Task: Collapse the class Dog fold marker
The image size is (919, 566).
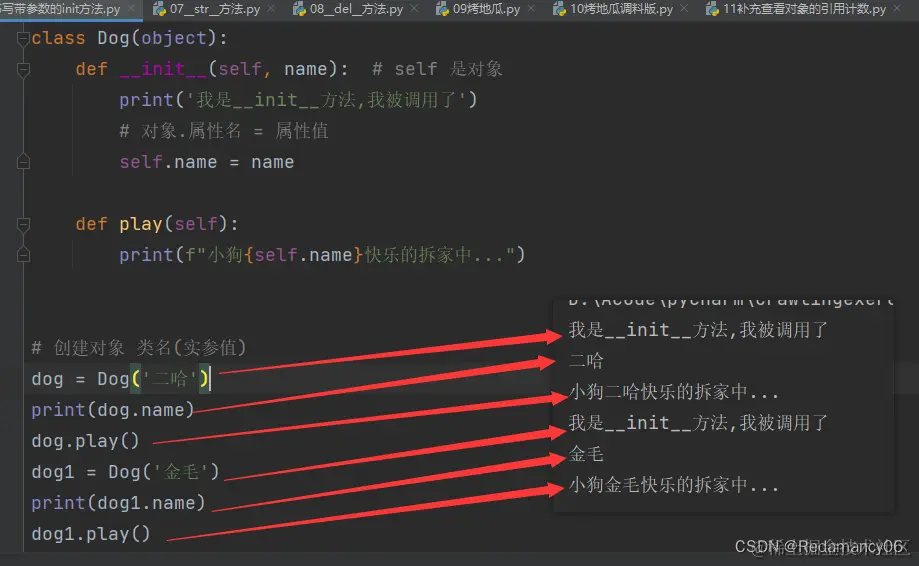Action: pyautogui.click(x=23, y=39)
